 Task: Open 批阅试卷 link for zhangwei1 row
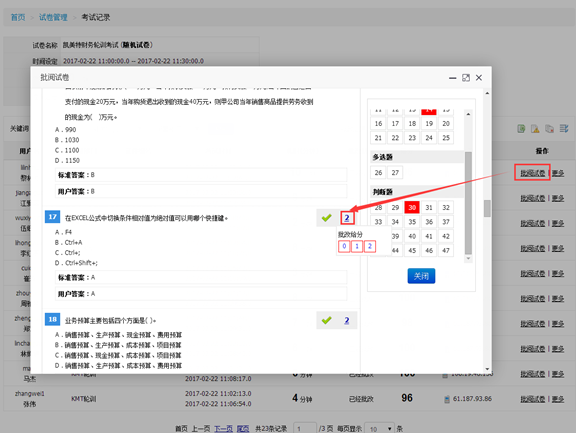533,399
